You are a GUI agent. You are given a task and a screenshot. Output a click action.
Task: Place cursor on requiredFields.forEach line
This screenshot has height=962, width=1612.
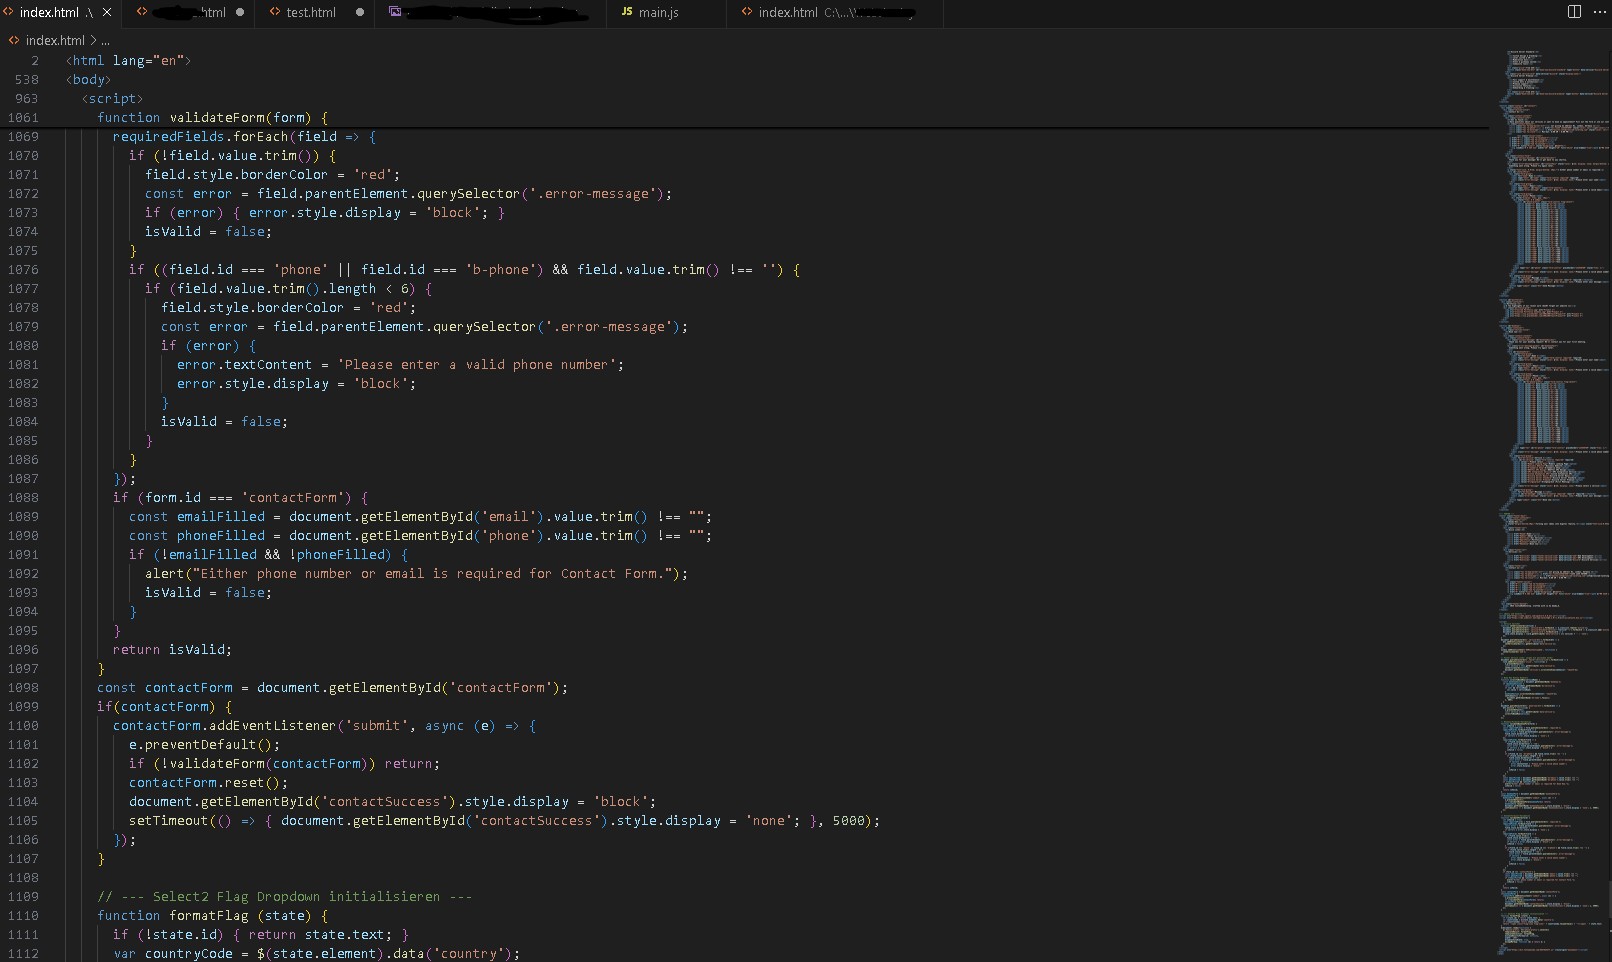point(244,136)
